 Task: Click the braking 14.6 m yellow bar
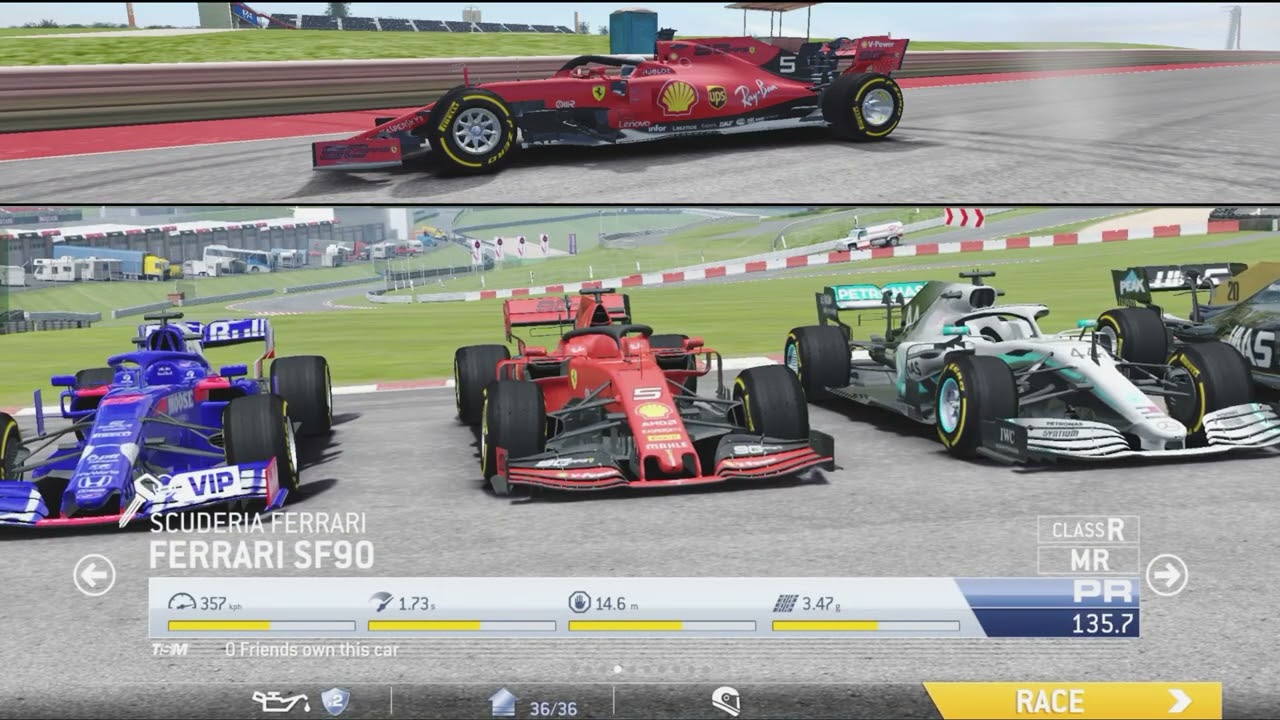[662, 626]
